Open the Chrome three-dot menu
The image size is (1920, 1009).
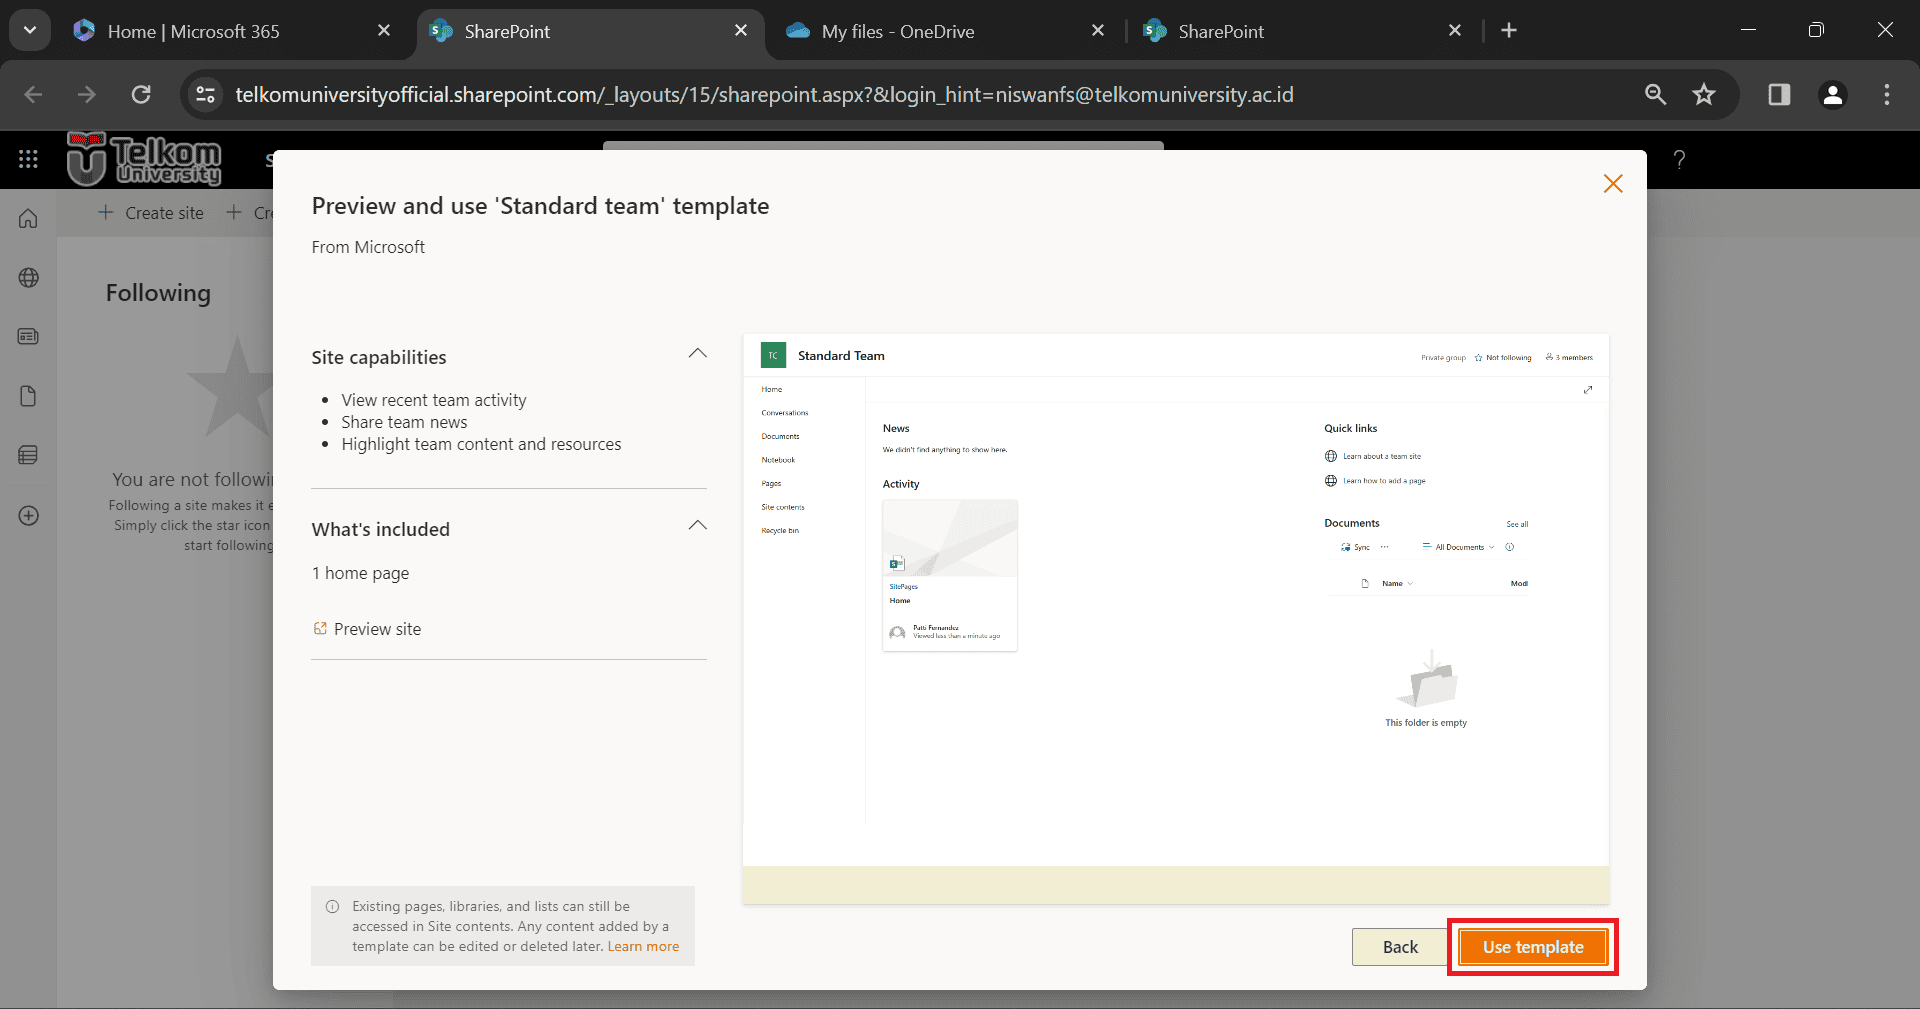click(1887, 95)
